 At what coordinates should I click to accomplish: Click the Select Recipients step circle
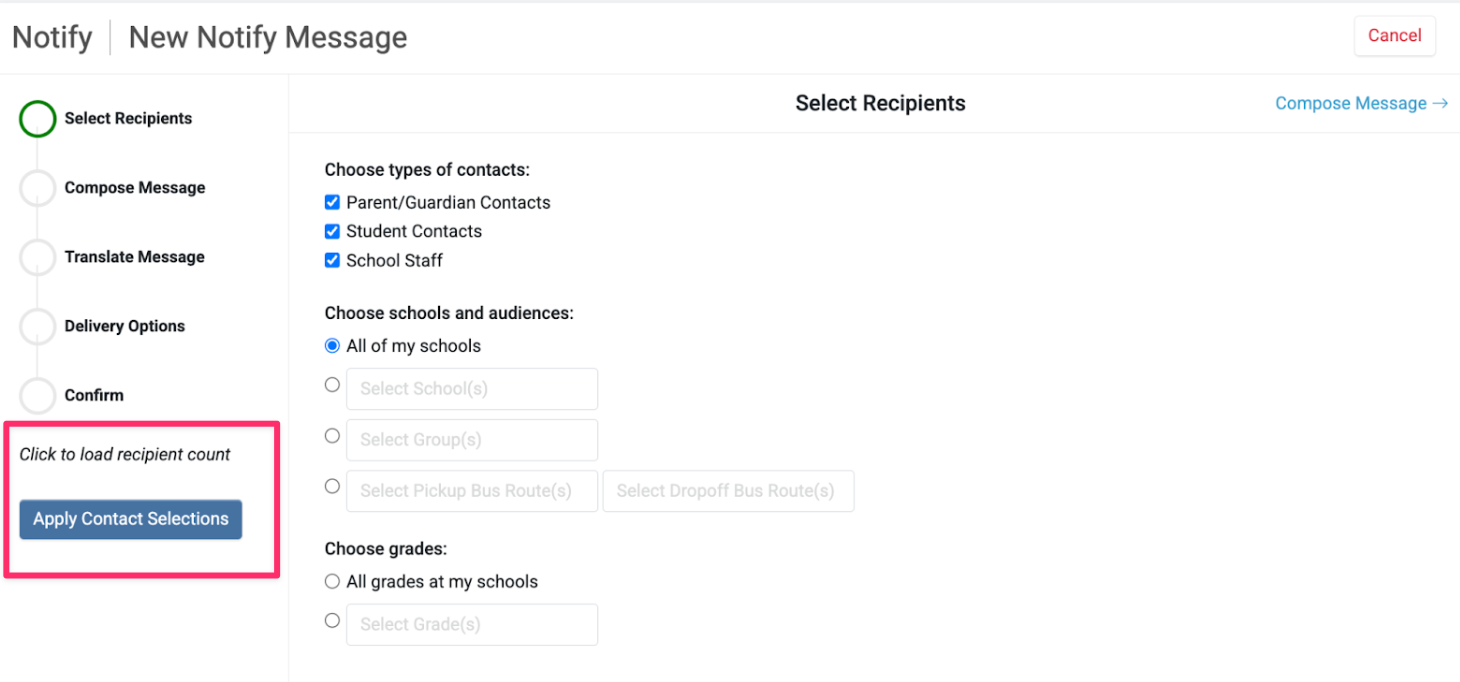37,119
